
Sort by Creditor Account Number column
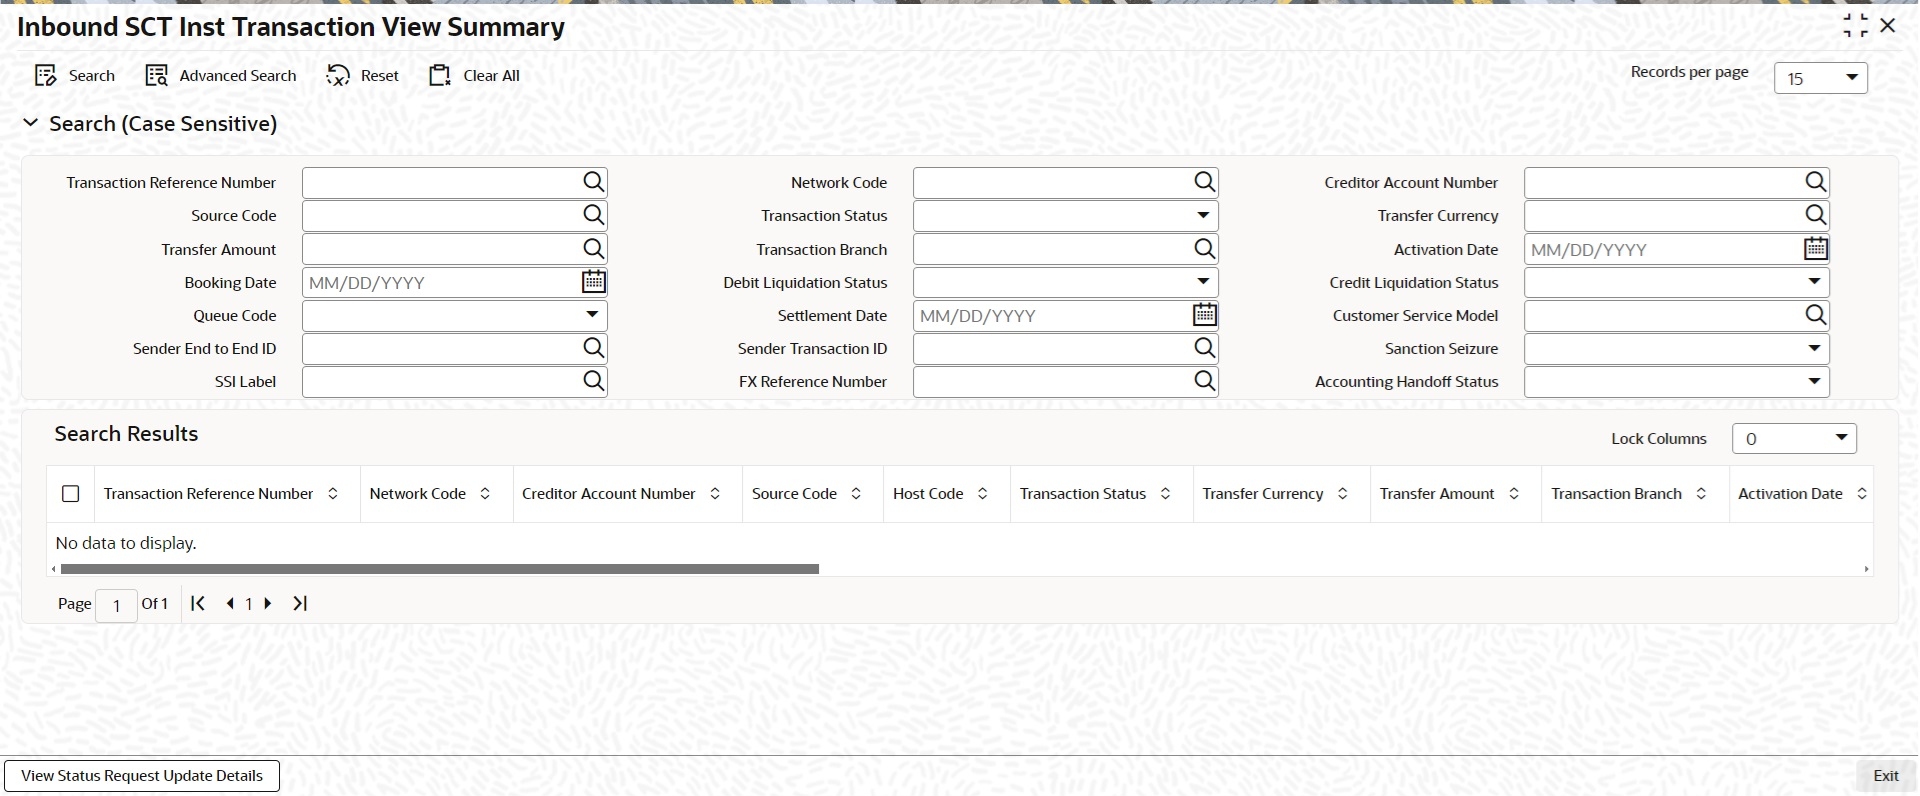tap(715, 494)
